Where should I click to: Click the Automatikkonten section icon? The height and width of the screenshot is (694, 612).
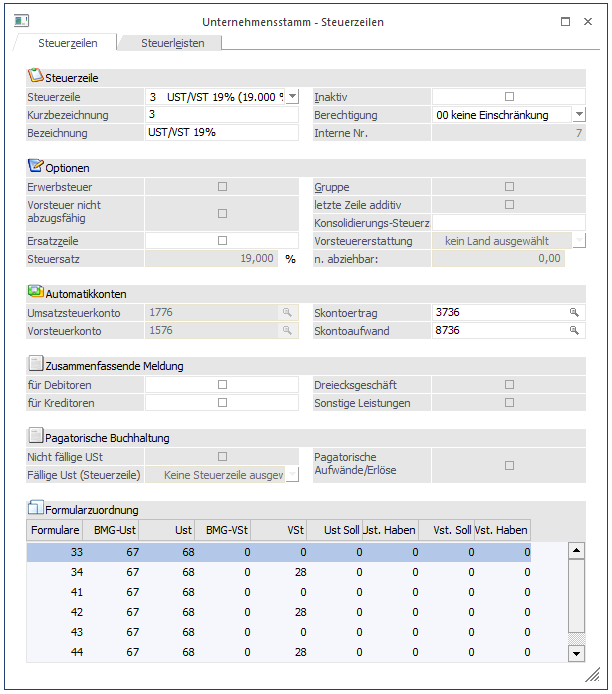36,292
